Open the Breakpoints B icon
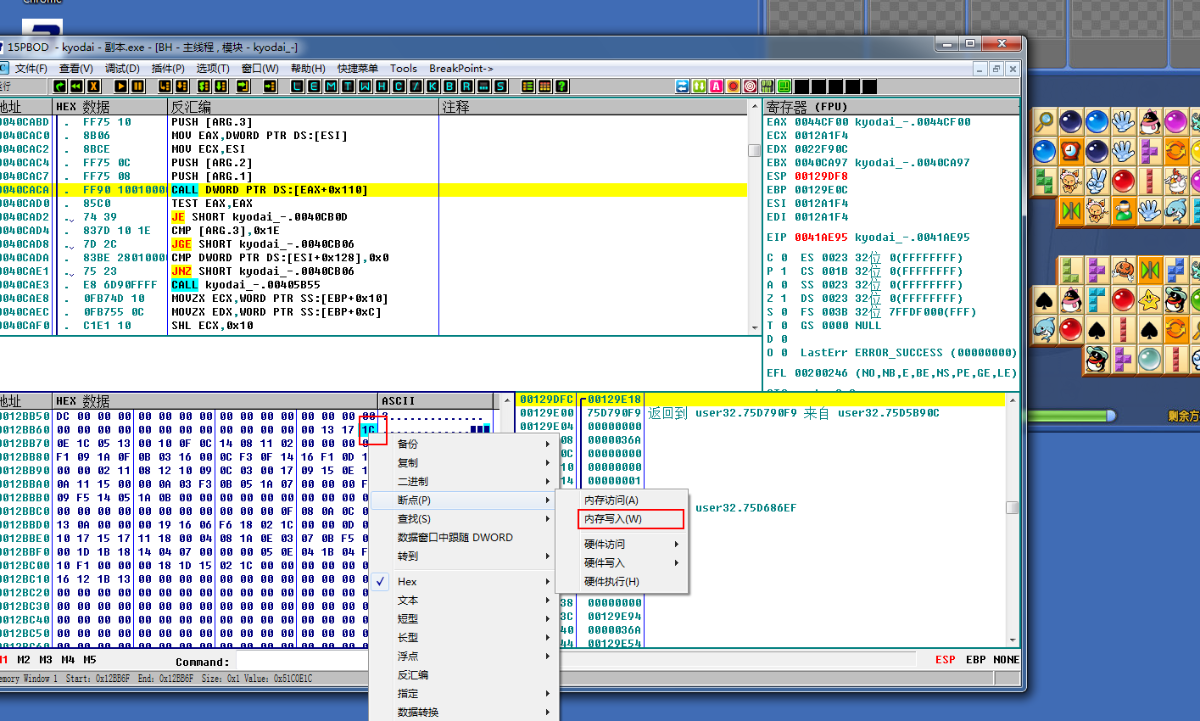The height and width of the screenshot is (721, 1200). pyautogui.click(x=449, y=86)
